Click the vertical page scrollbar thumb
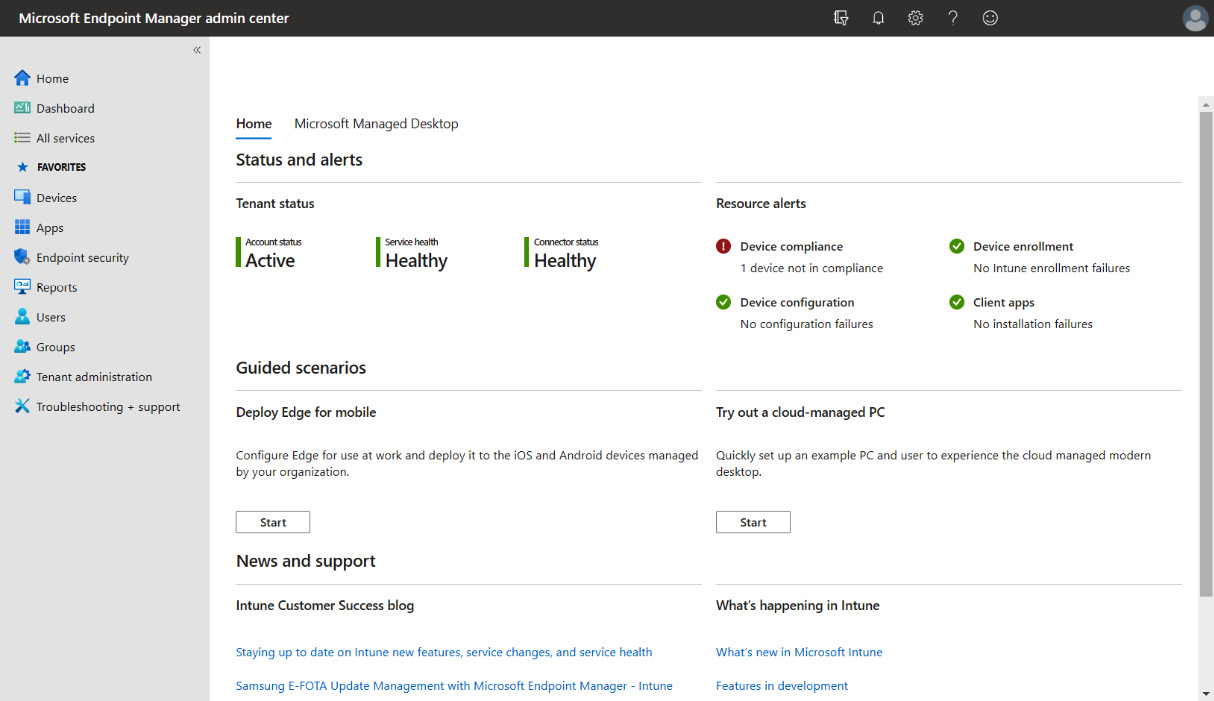Screen dimensions: 1214x701 [1206, 355]
